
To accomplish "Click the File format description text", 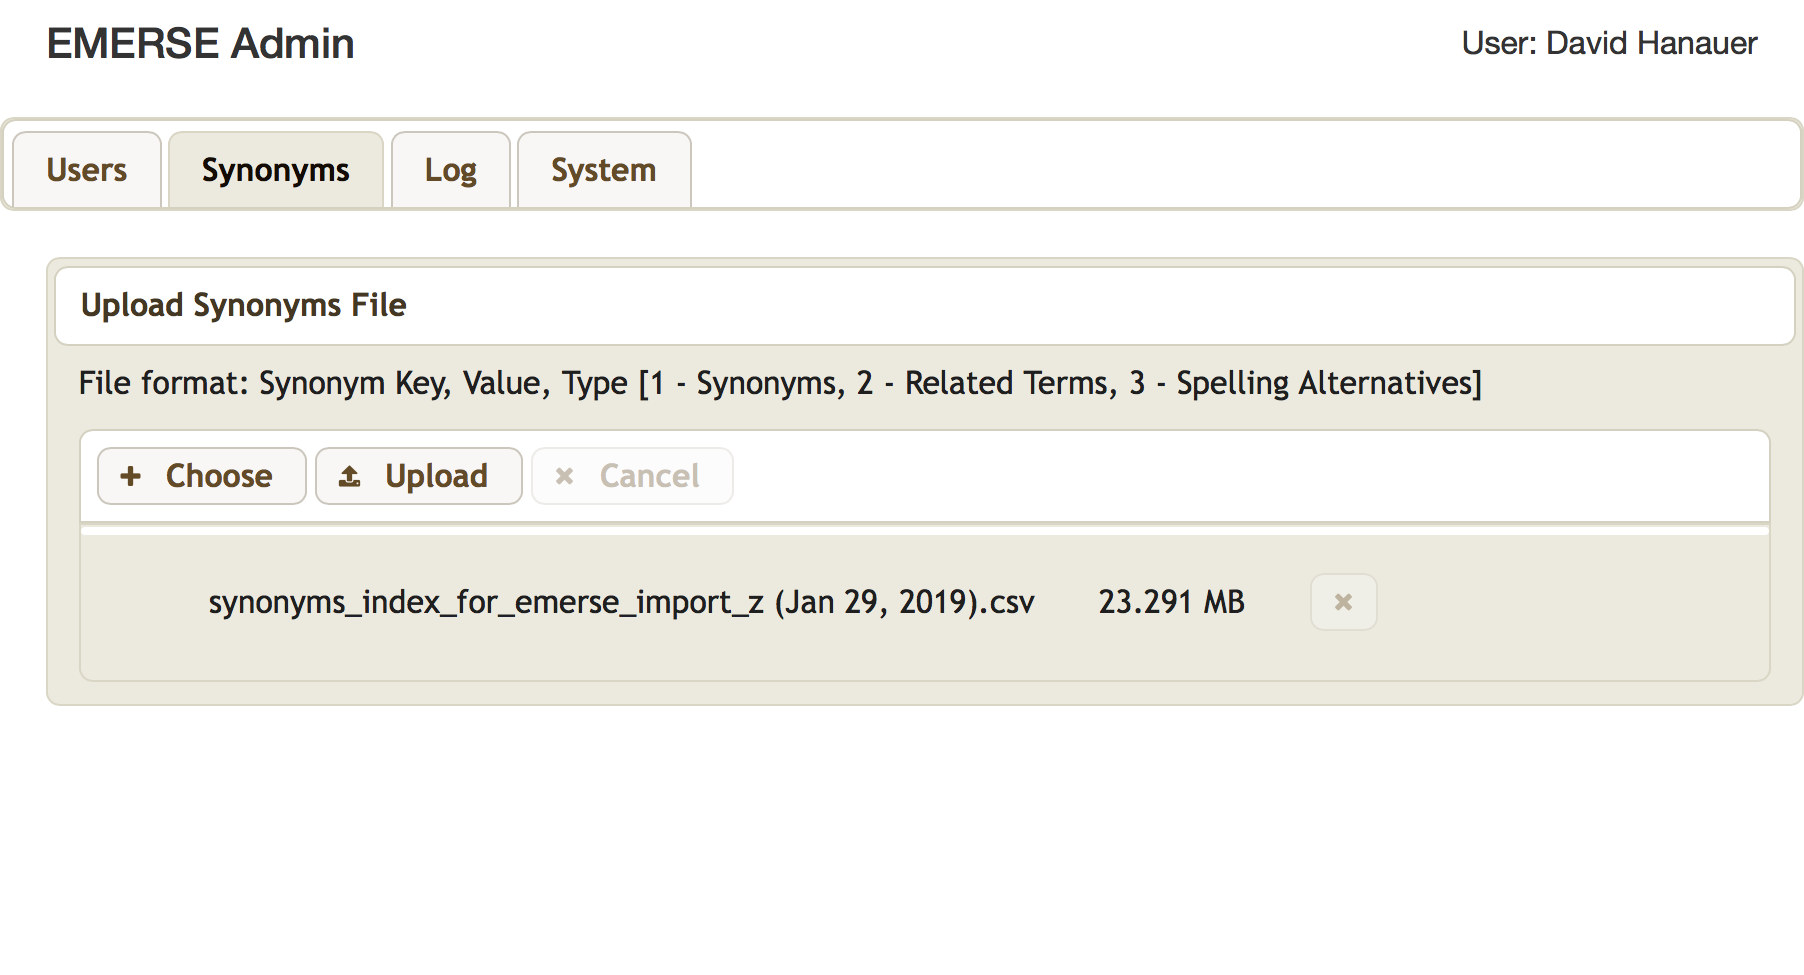I will coord(780,383).
